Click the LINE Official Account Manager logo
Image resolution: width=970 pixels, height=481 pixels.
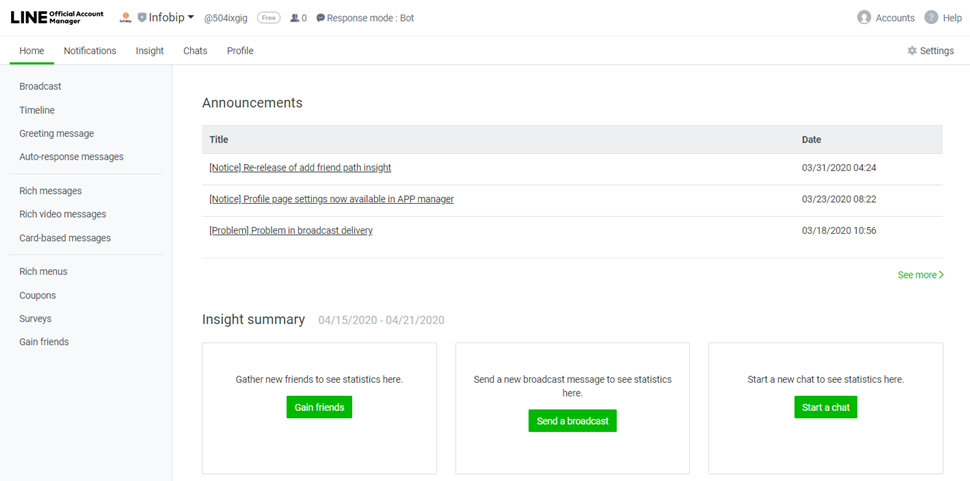coord(56,17)
